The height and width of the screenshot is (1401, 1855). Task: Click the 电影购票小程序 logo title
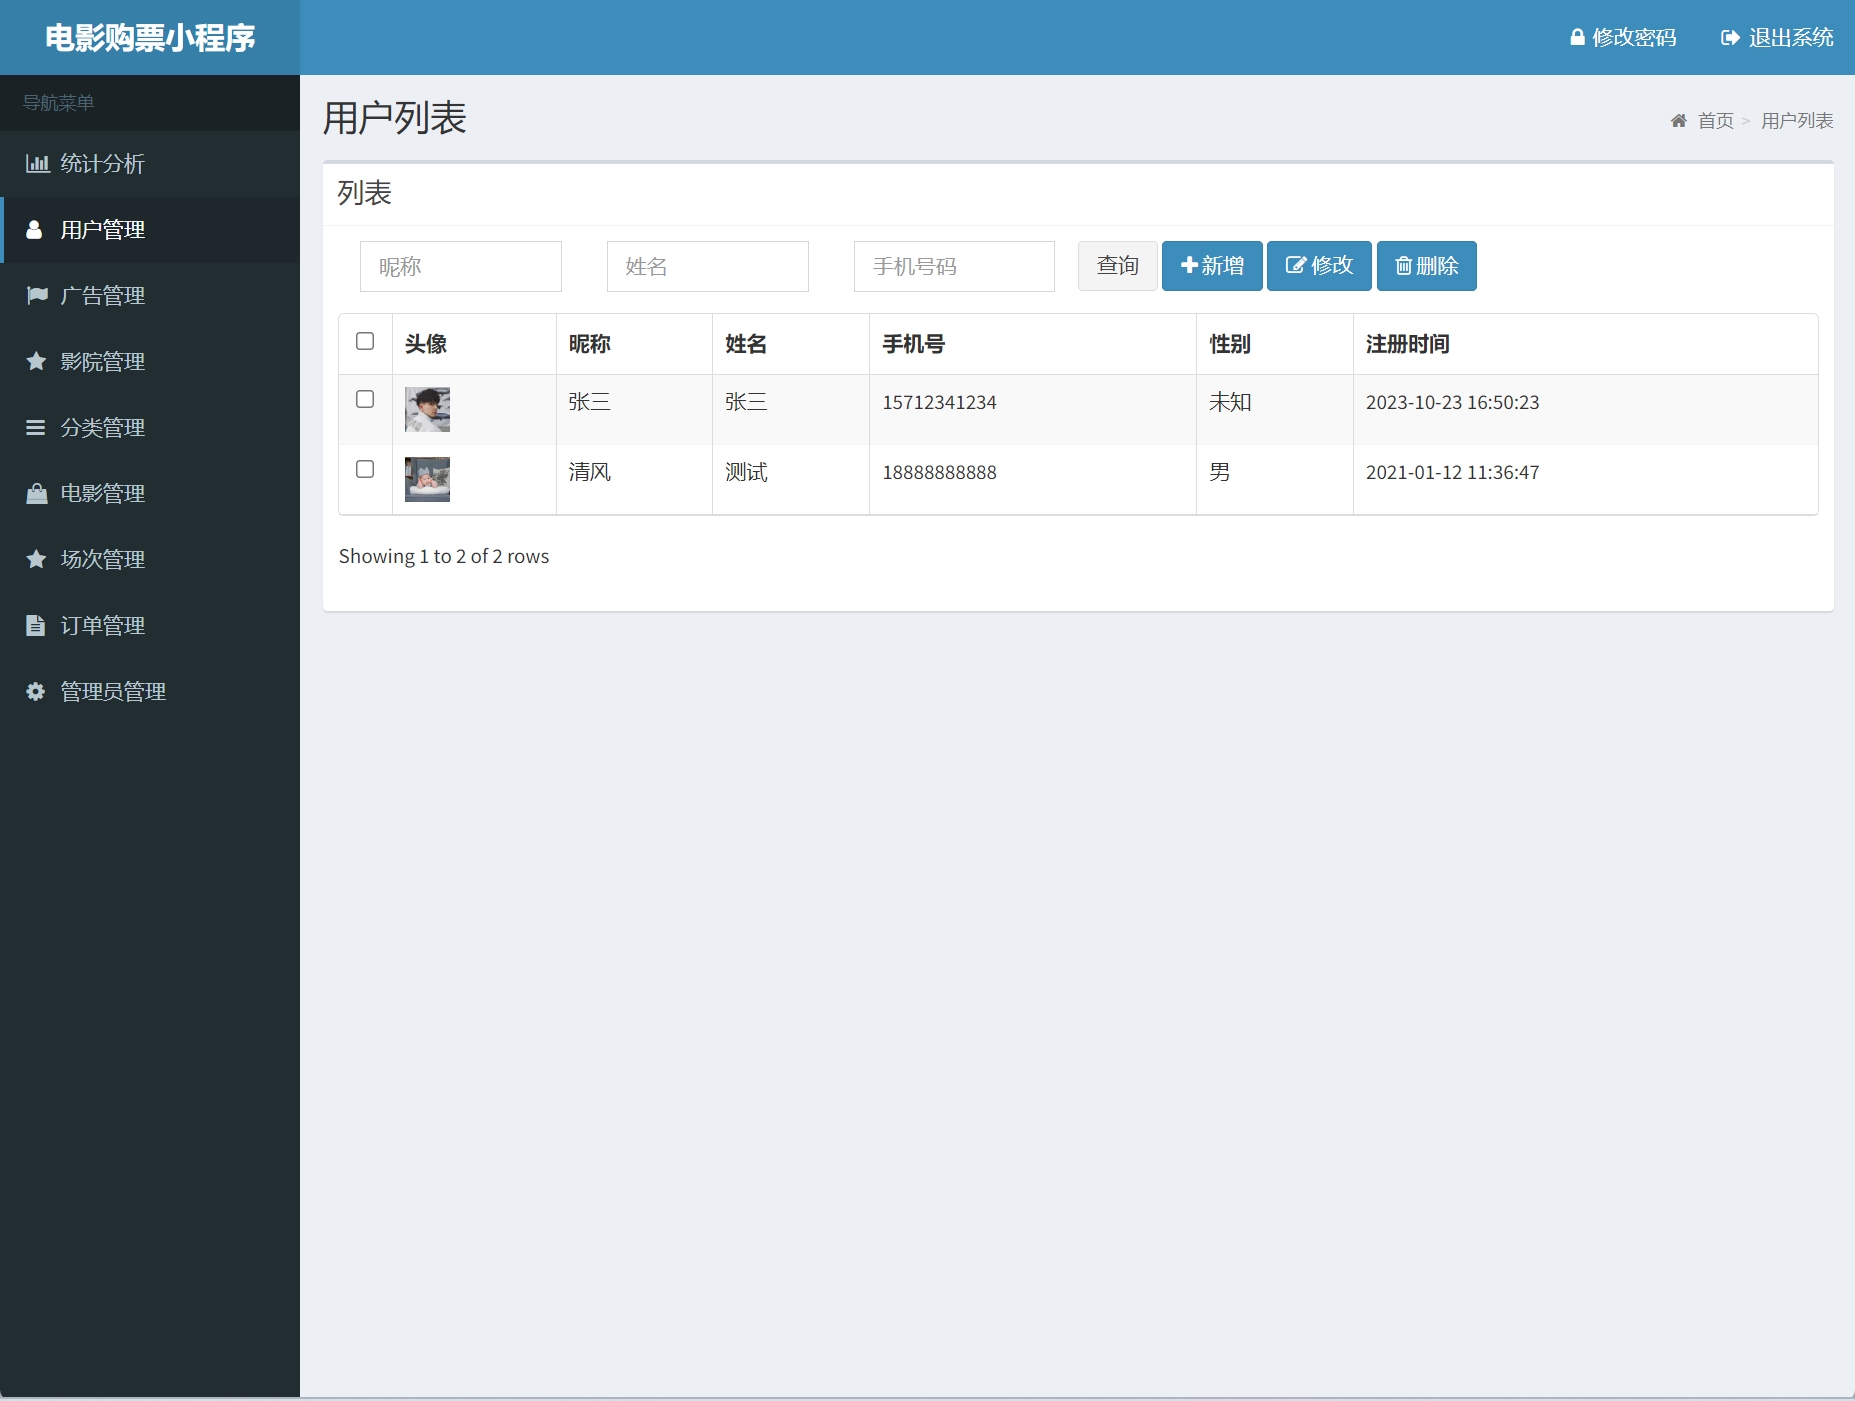(x=150, y=38)
